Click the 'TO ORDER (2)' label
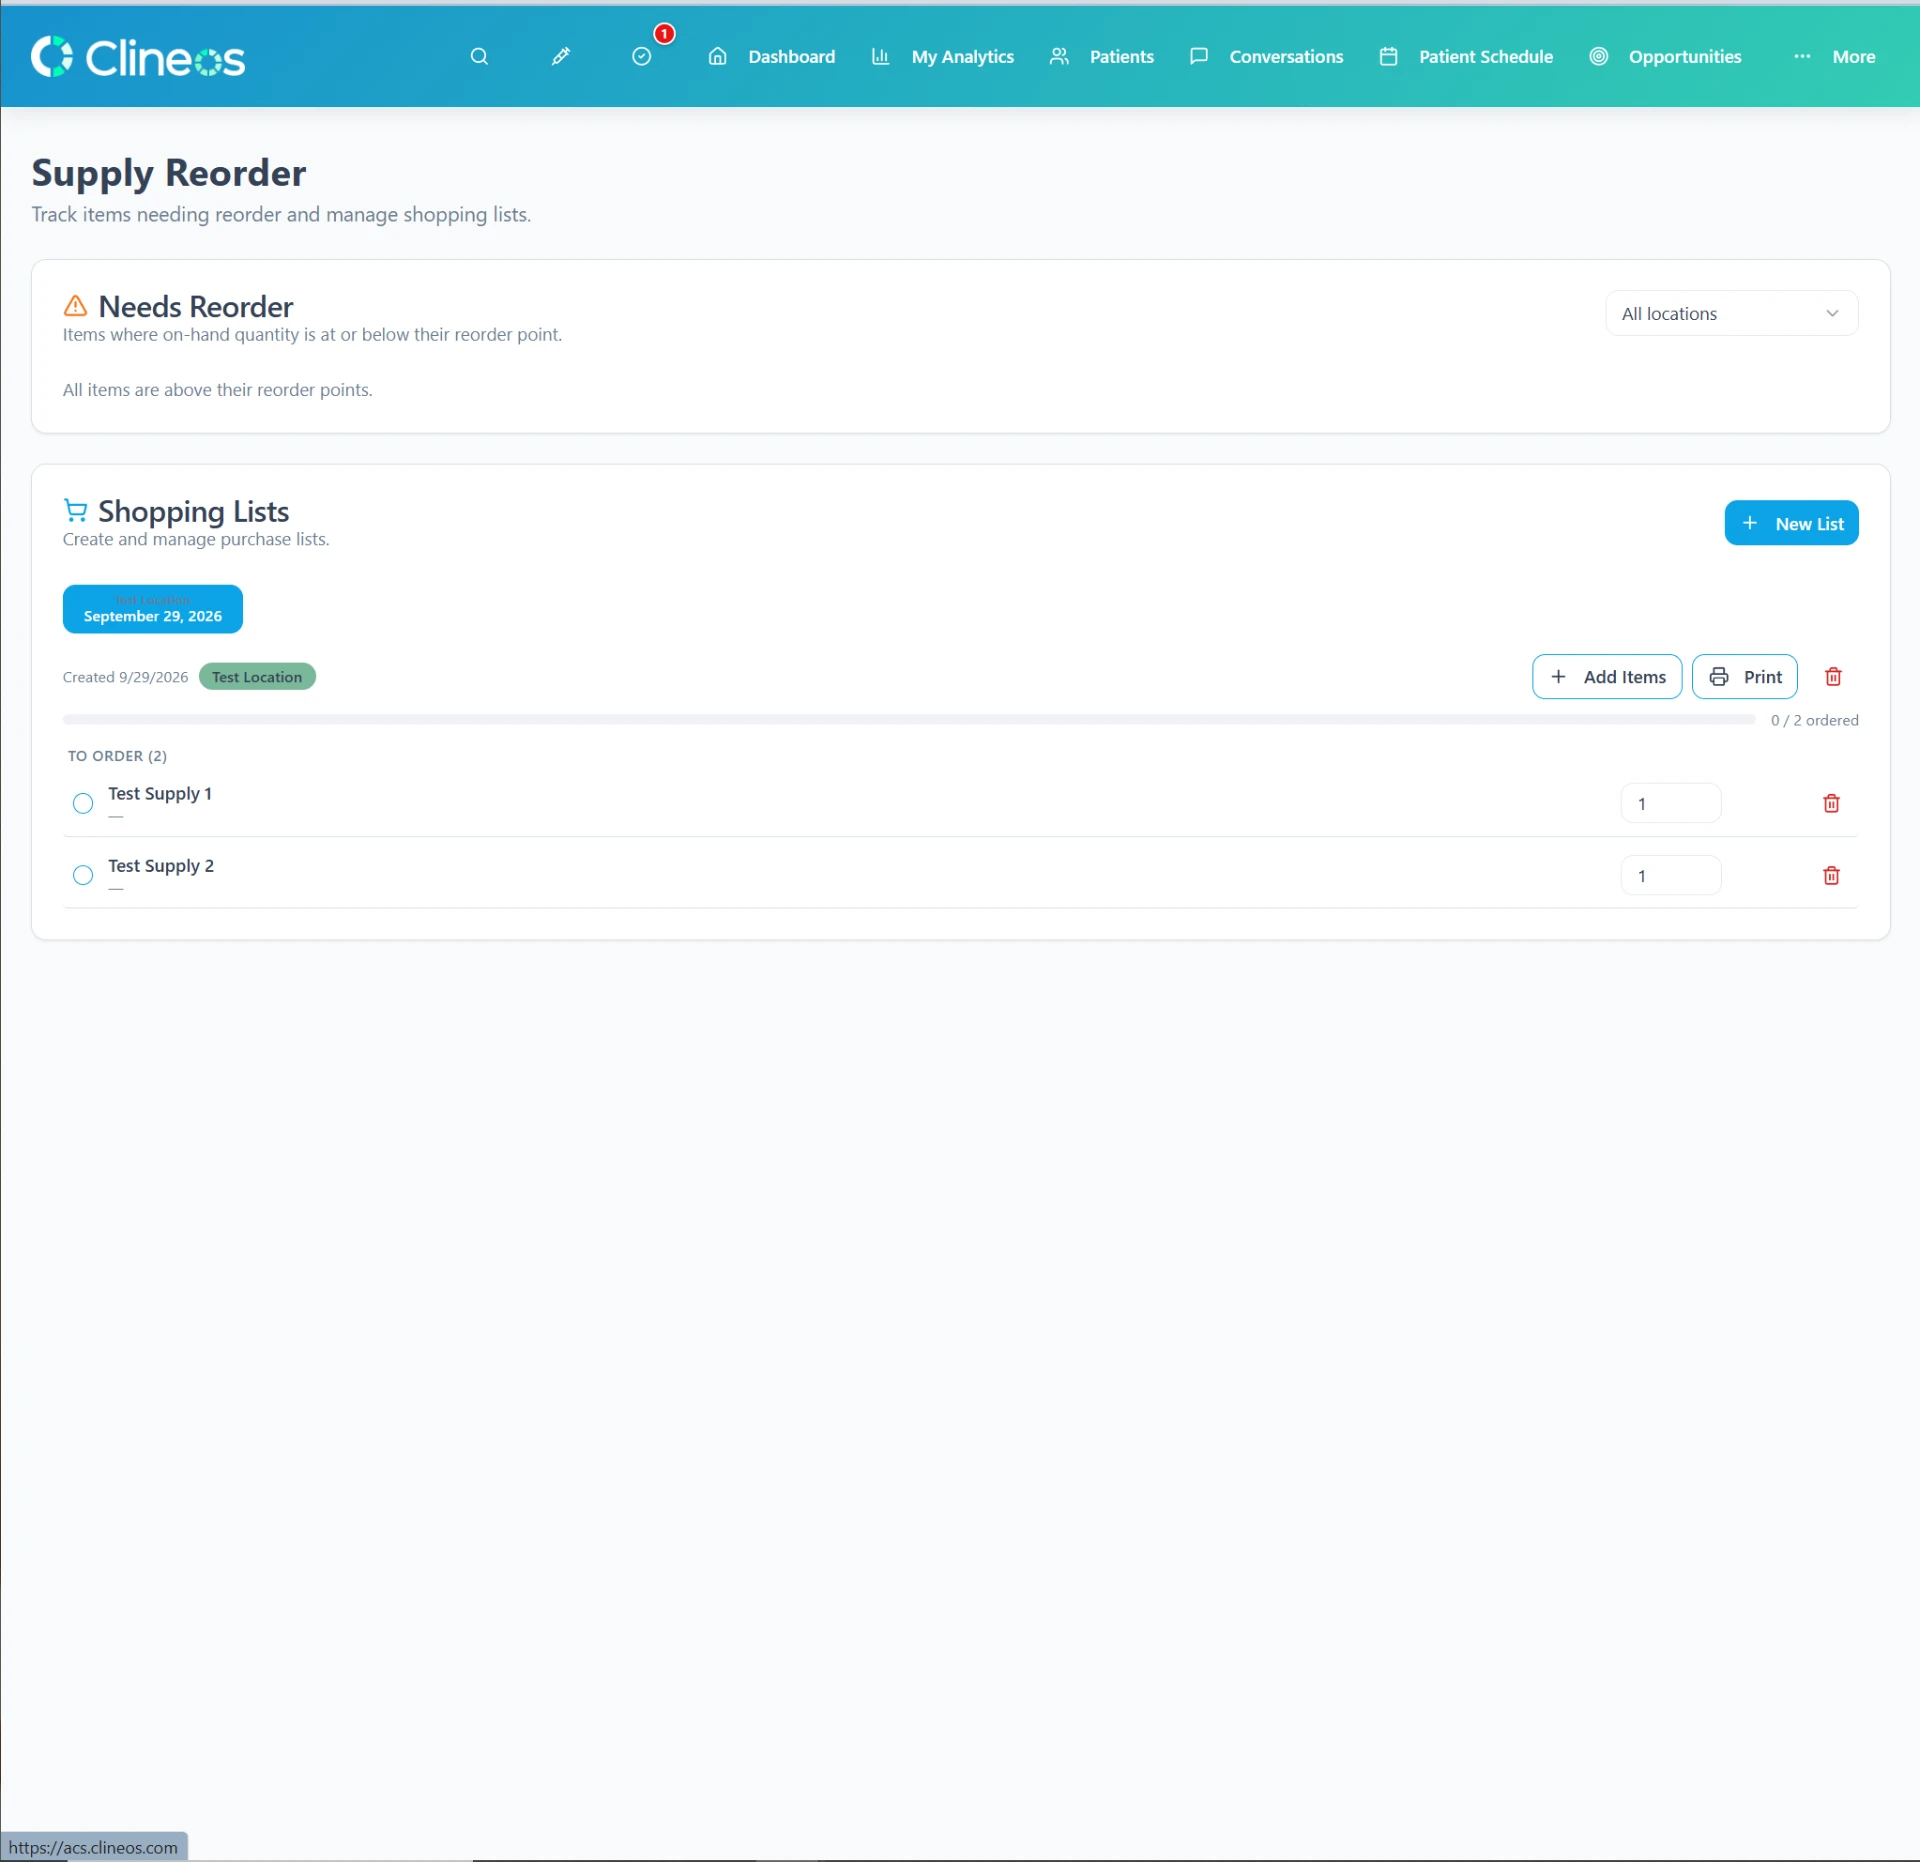The image size is (1920, 1862). 117,756
